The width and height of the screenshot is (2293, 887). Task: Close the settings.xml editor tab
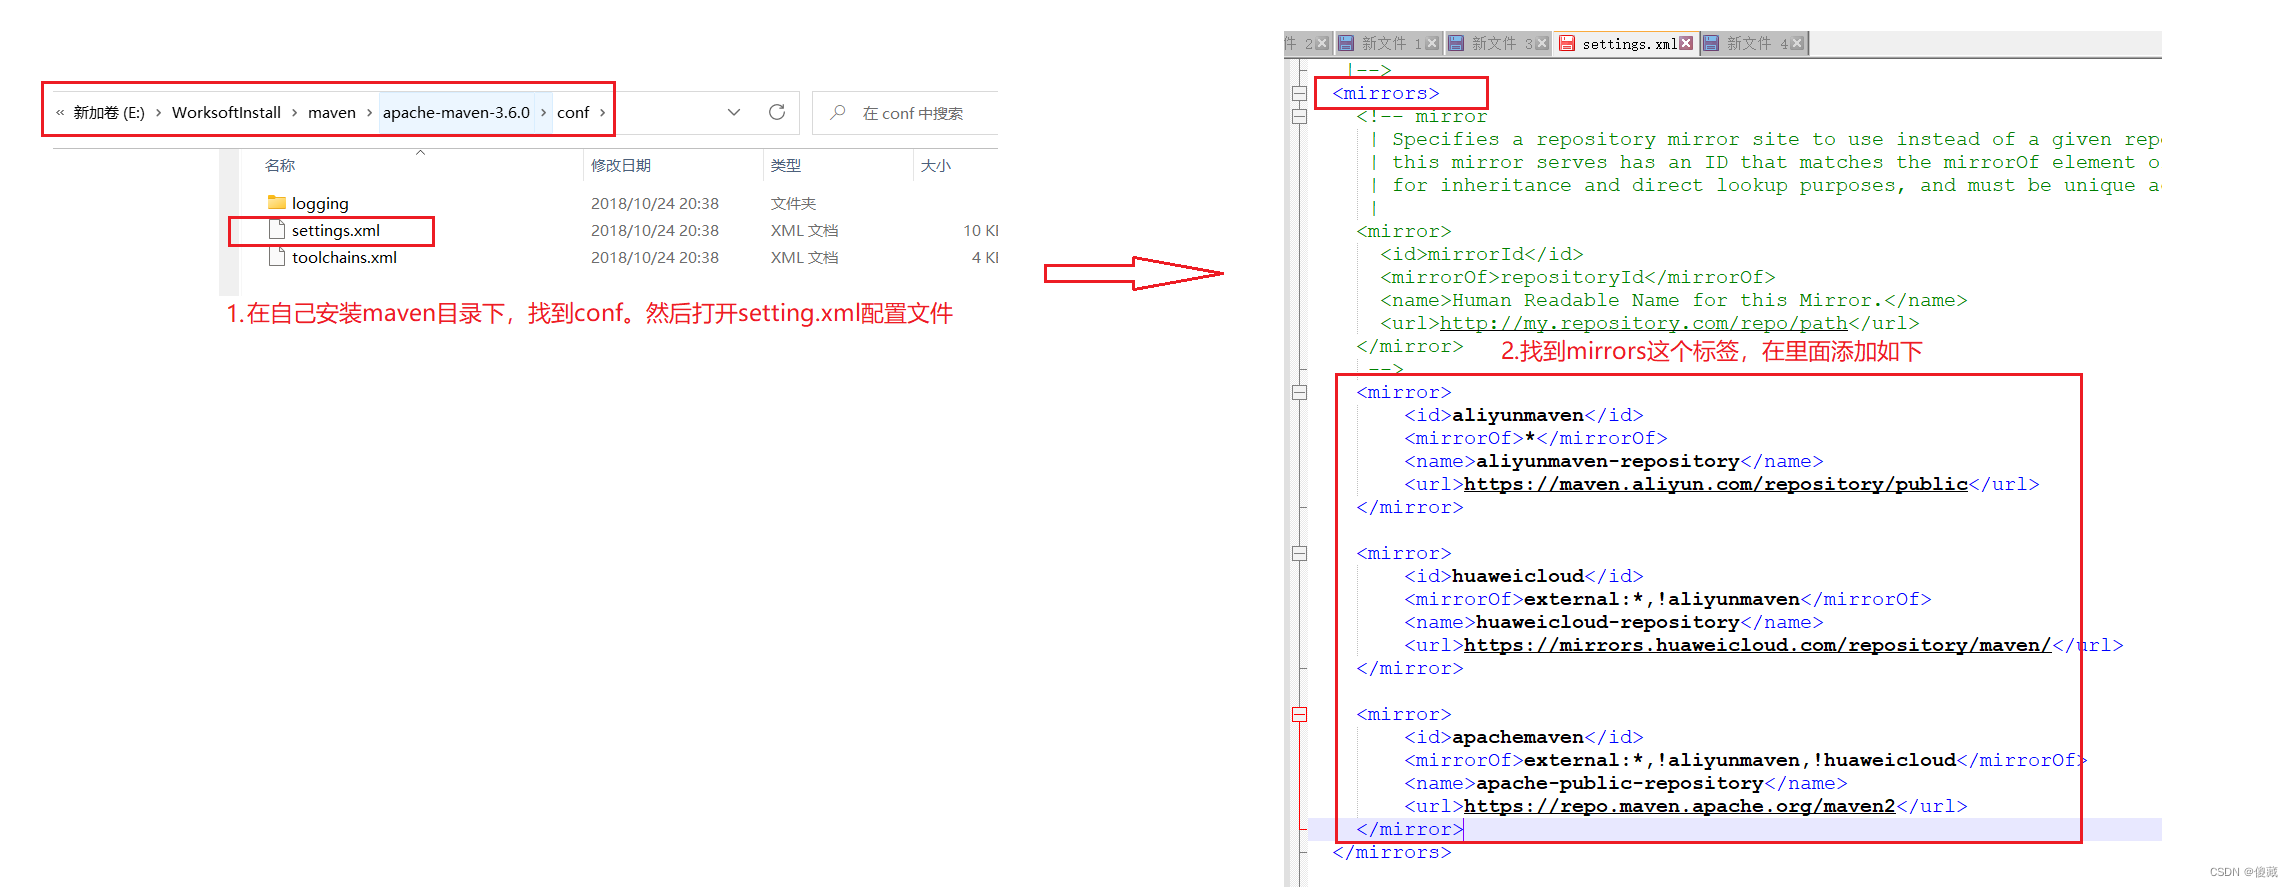point(1686,43)
